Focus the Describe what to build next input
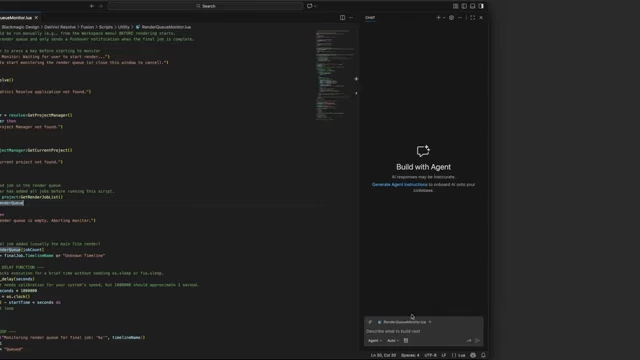Screen dimensions: 640x360 [423, 331]
